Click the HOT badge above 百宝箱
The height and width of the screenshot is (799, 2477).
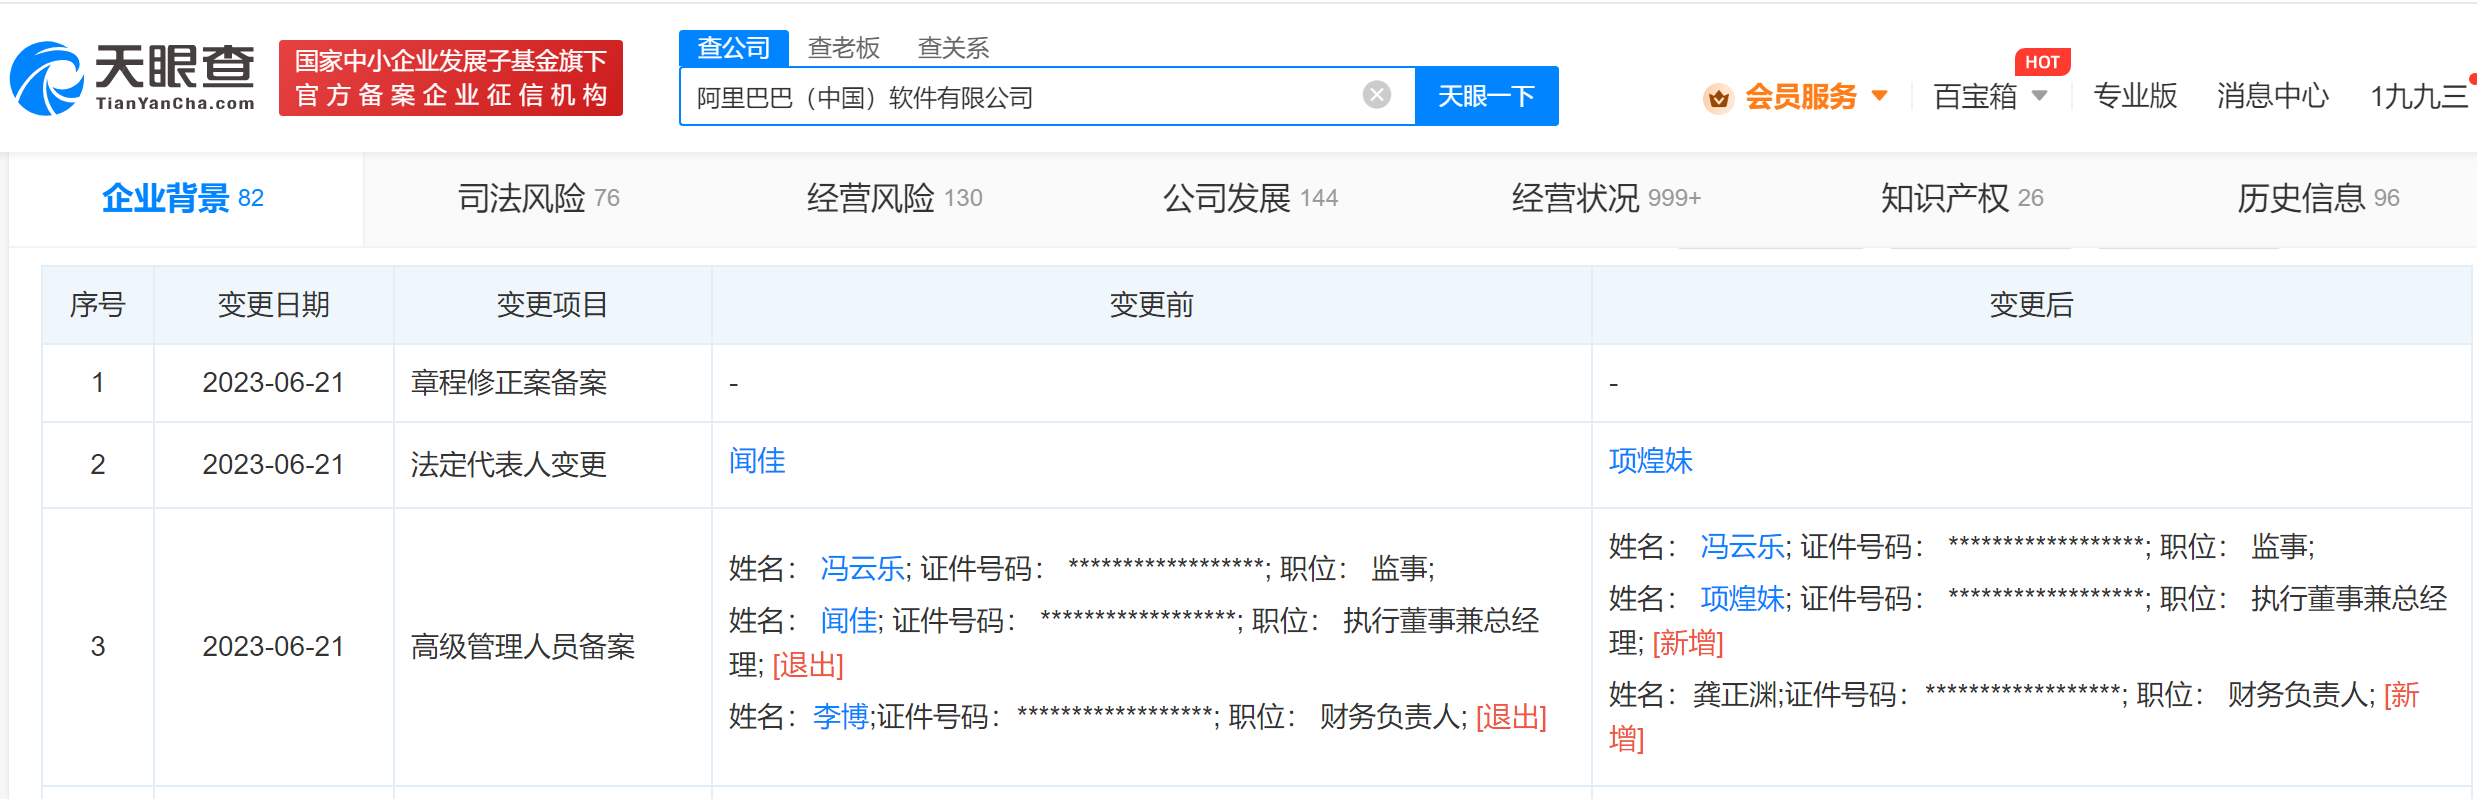click(x=2042, y=62)
